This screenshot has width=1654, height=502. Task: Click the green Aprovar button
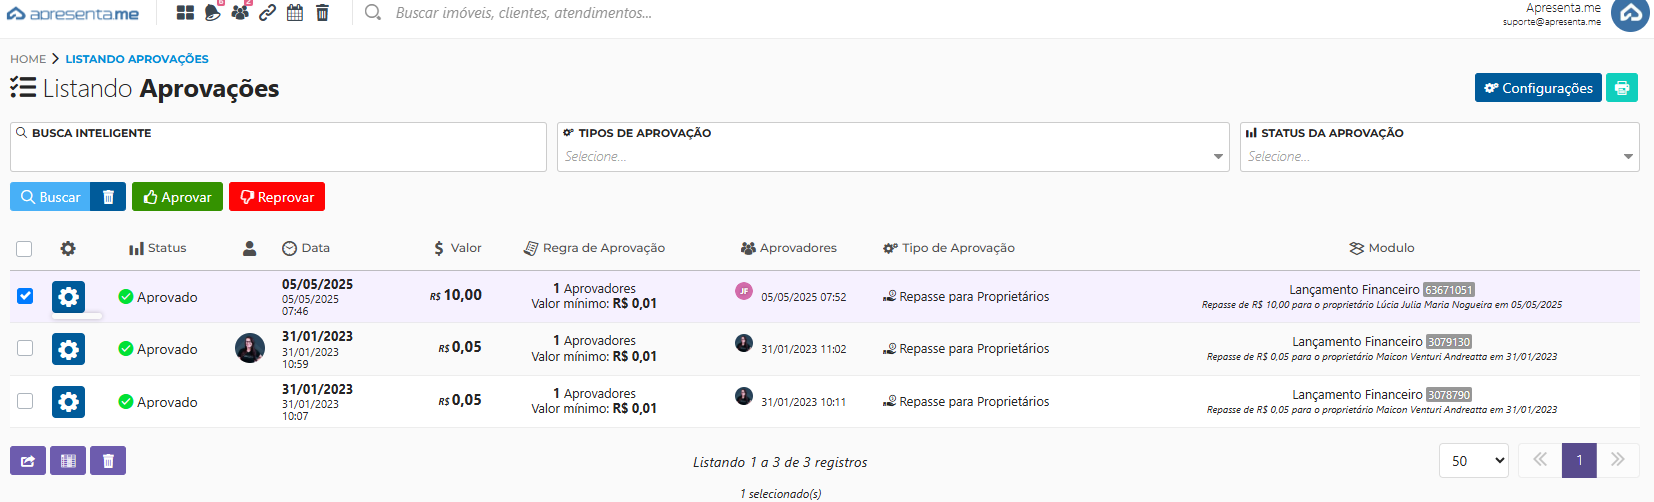(x=177, y=197)
